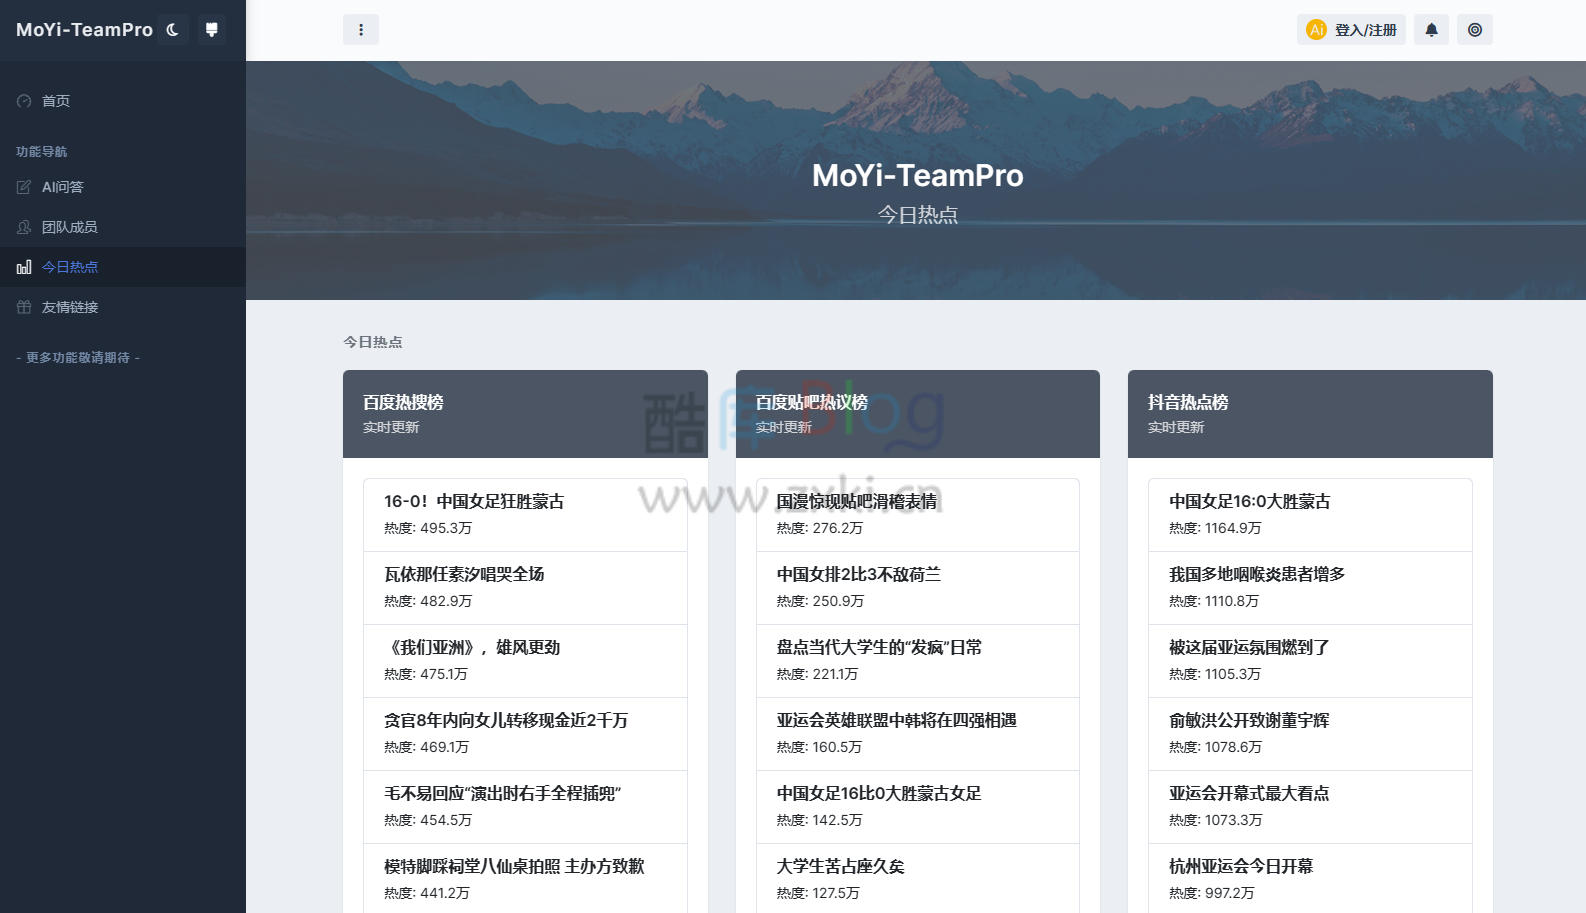Click the target settings icon
This screenshot has height=913, width=1586.
coord(1475,30)
